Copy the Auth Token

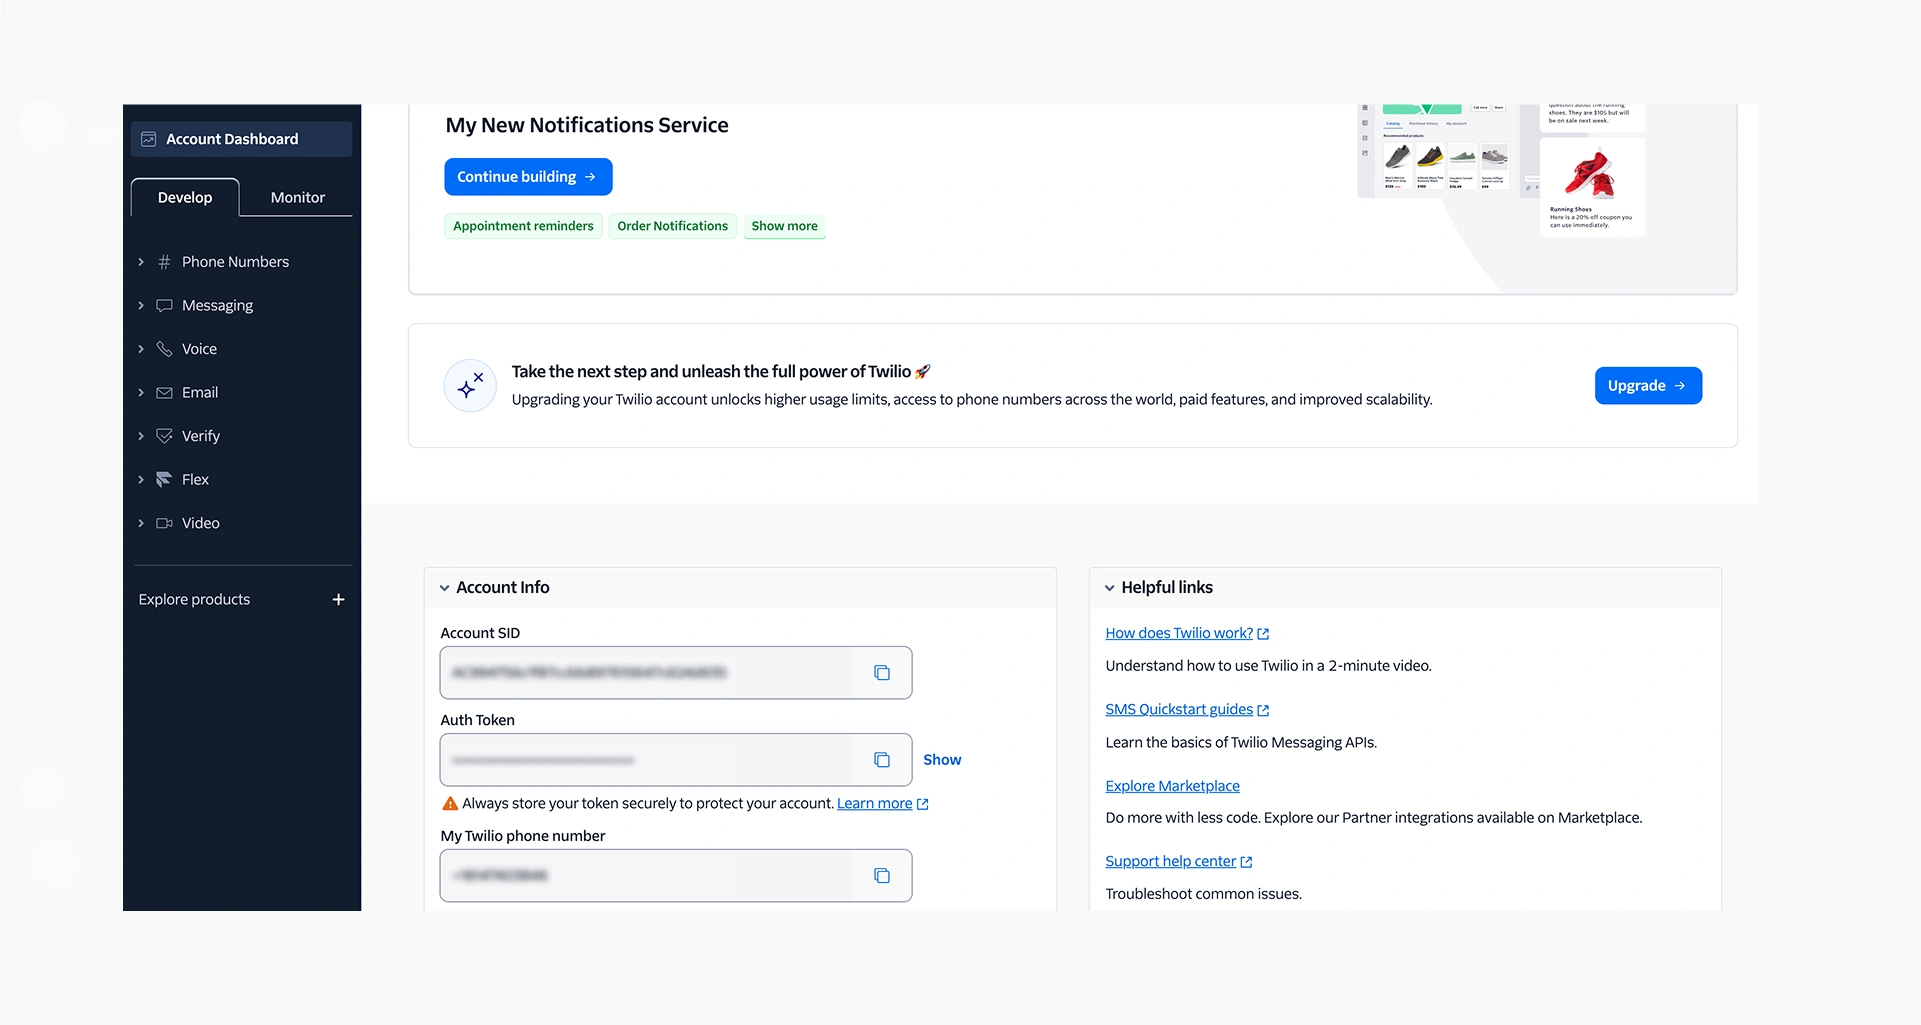(x=882, y=760)
